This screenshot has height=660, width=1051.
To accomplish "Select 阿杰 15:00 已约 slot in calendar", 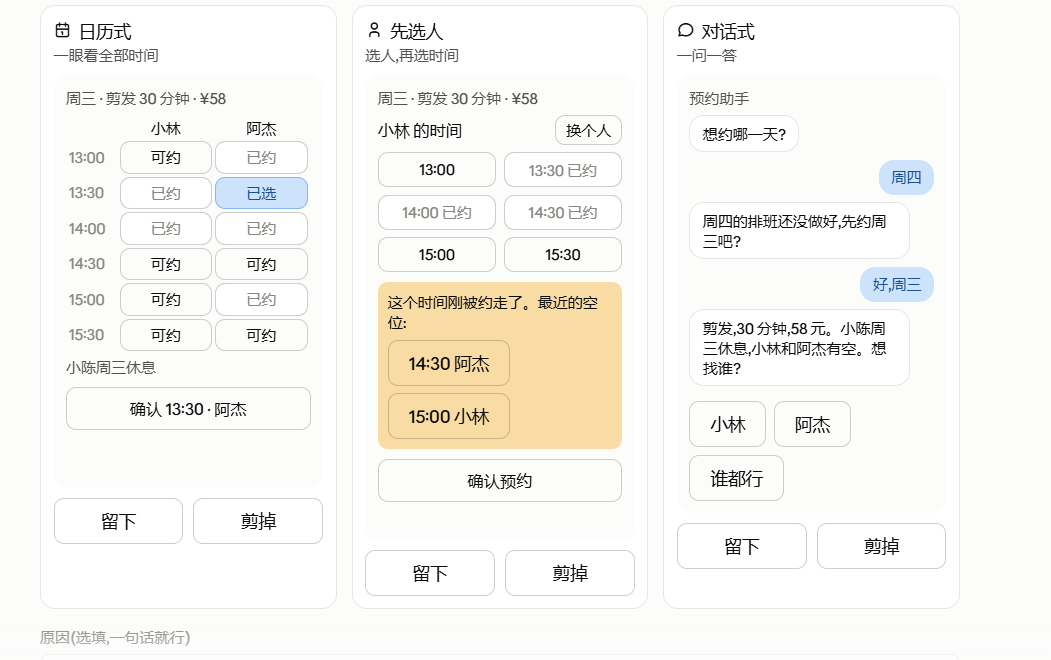I will (x=261, y=300).
